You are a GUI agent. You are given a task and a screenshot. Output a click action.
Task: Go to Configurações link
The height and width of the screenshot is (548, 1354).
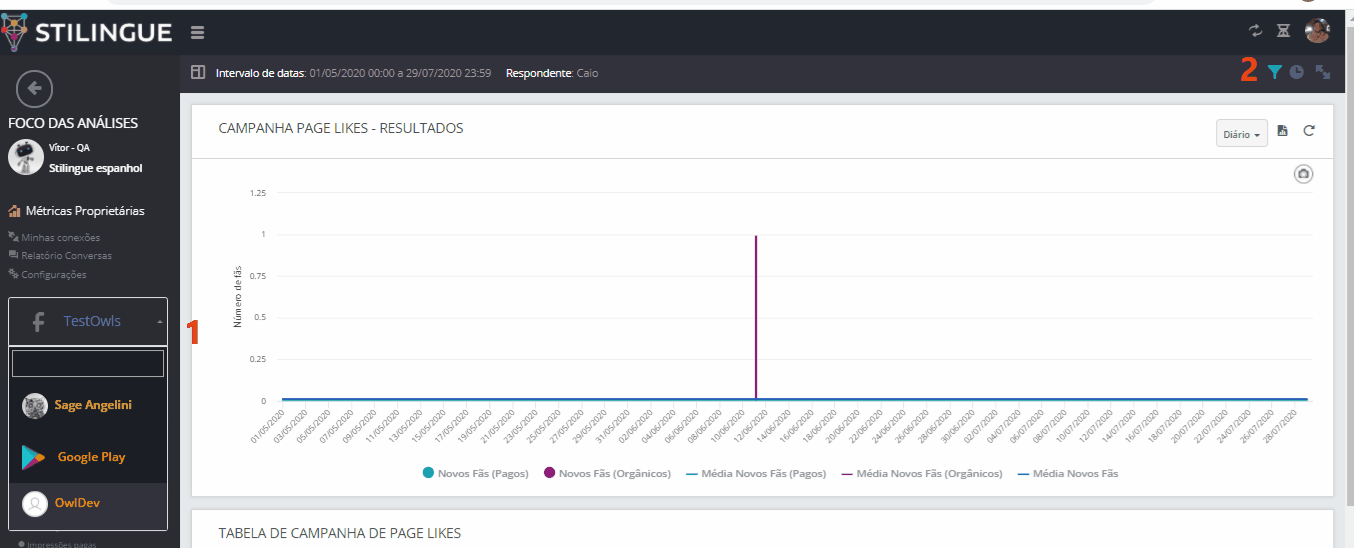pos(53,274)
